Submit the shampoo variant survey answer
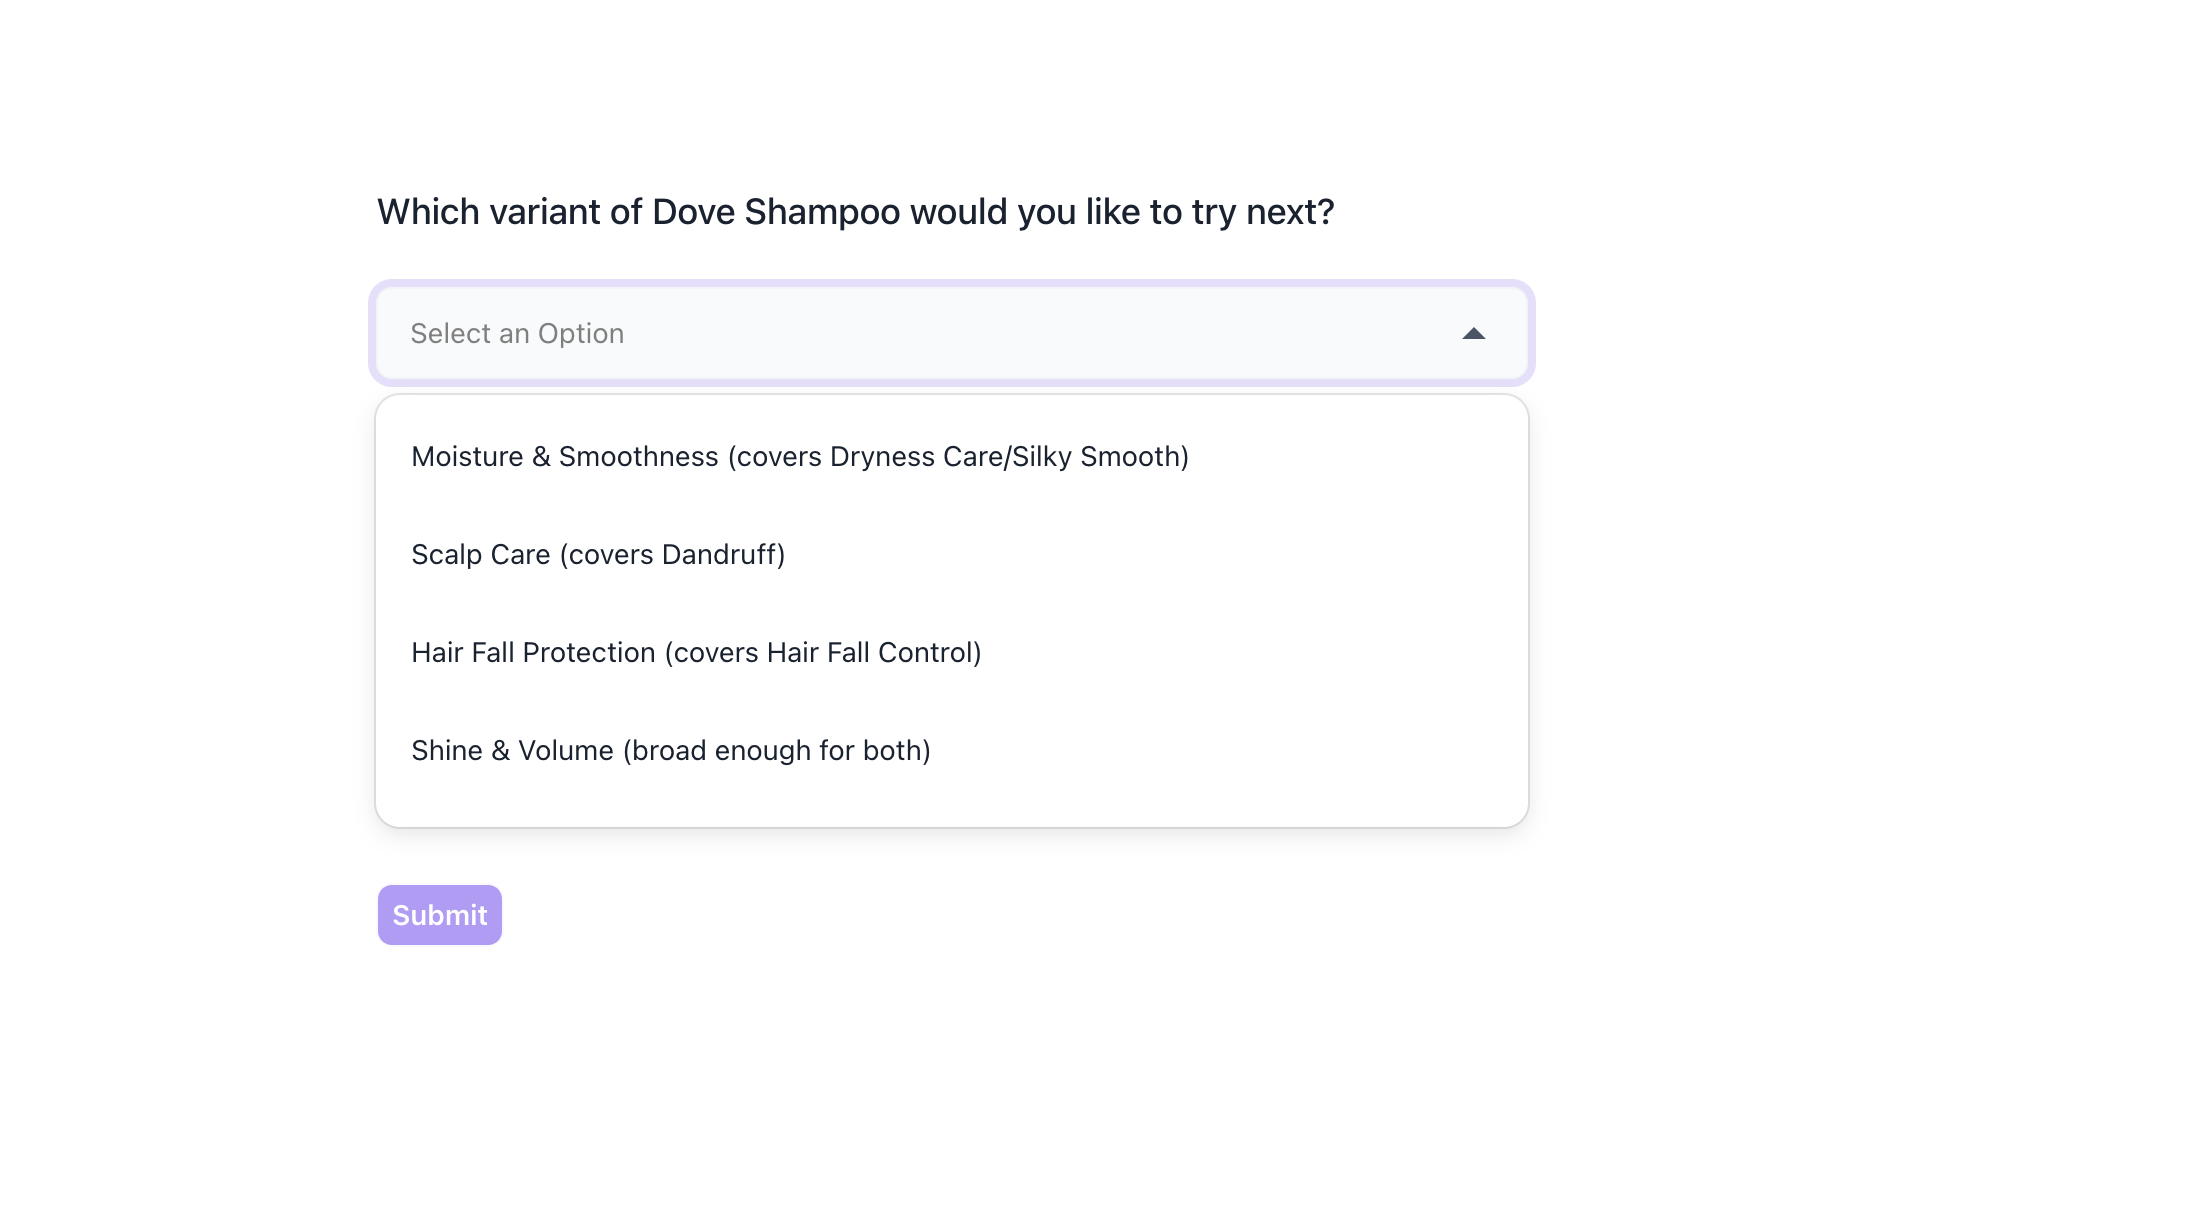2194x1206 pixels. click(x=439, y=915)
